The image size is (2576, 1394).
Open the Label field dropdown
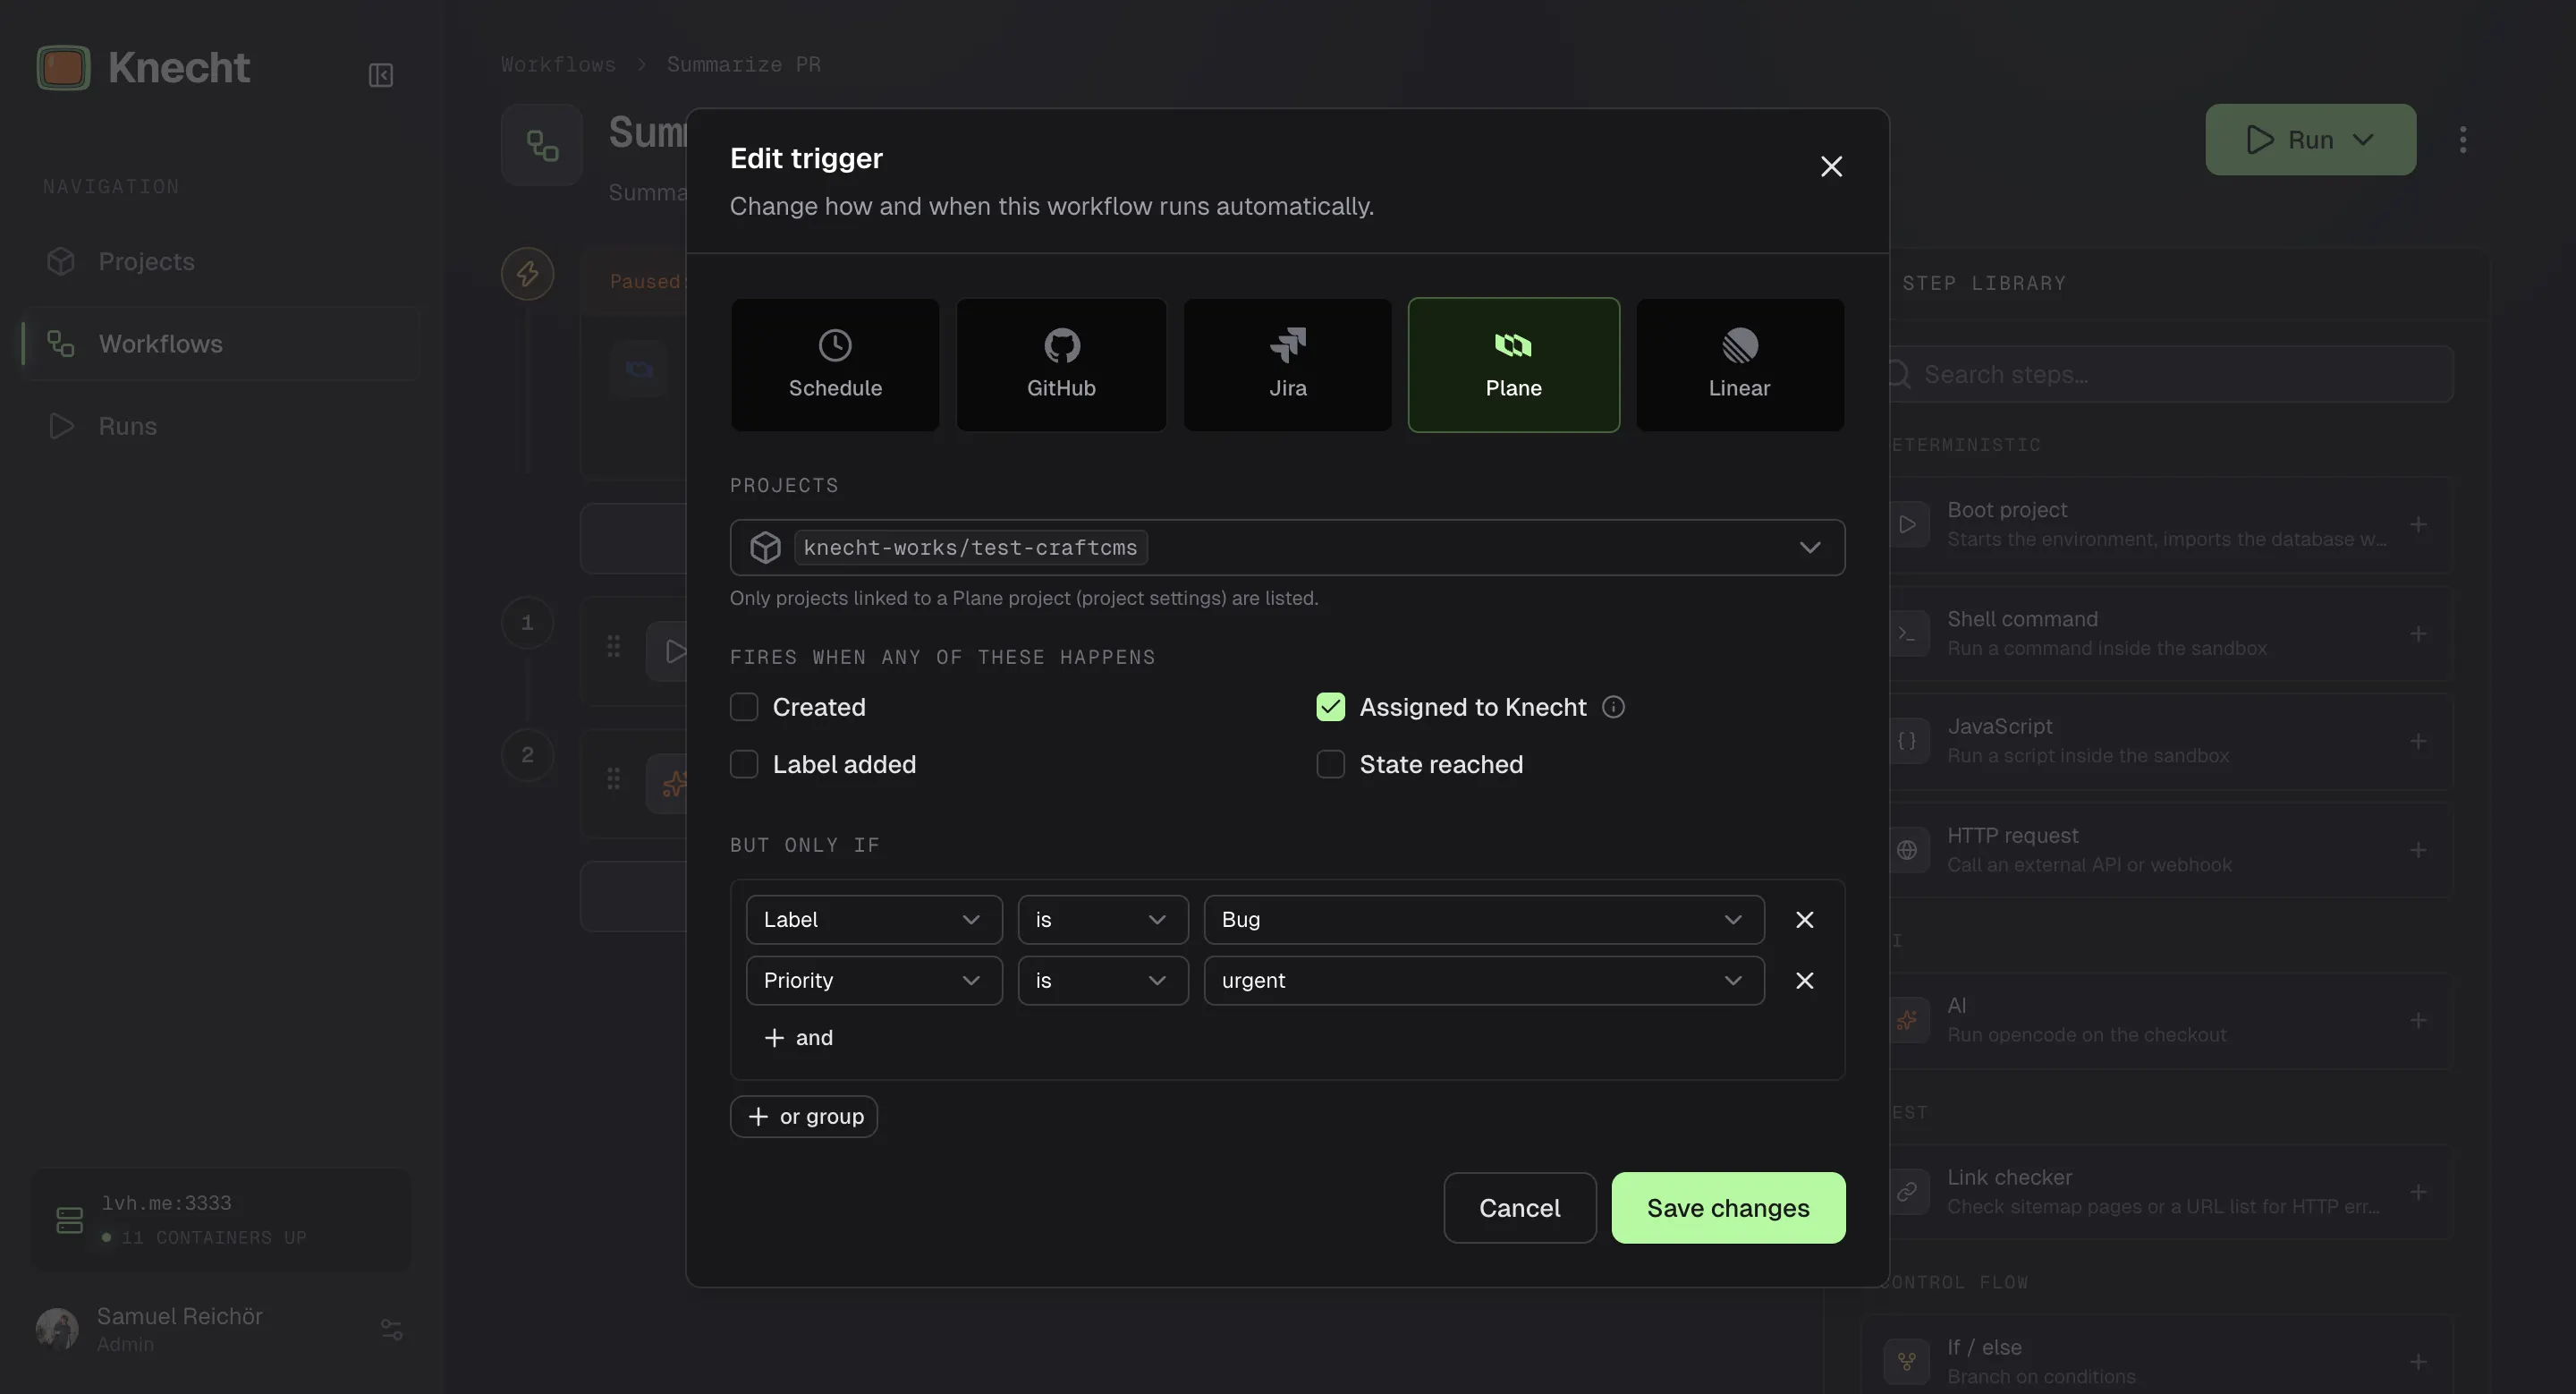click(x=874, y=920)
